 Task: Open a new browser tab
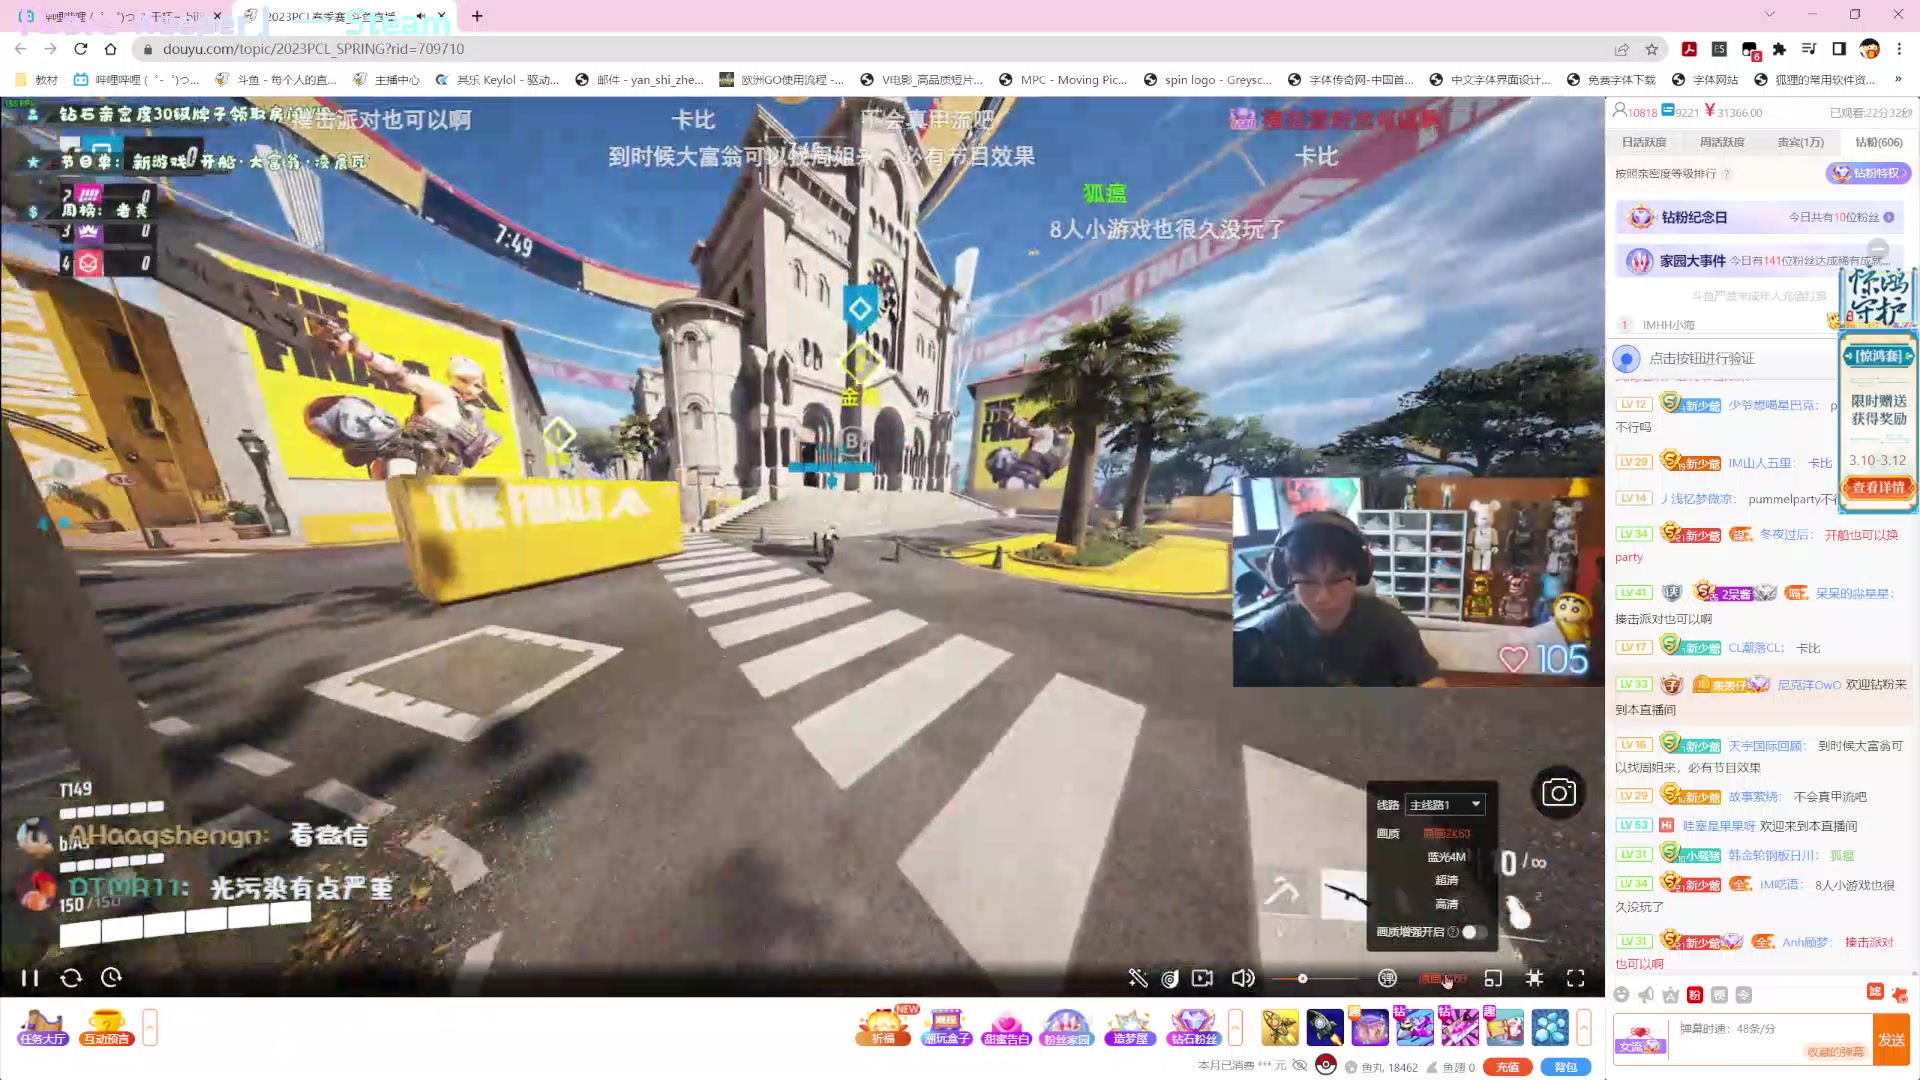[477, 16]
